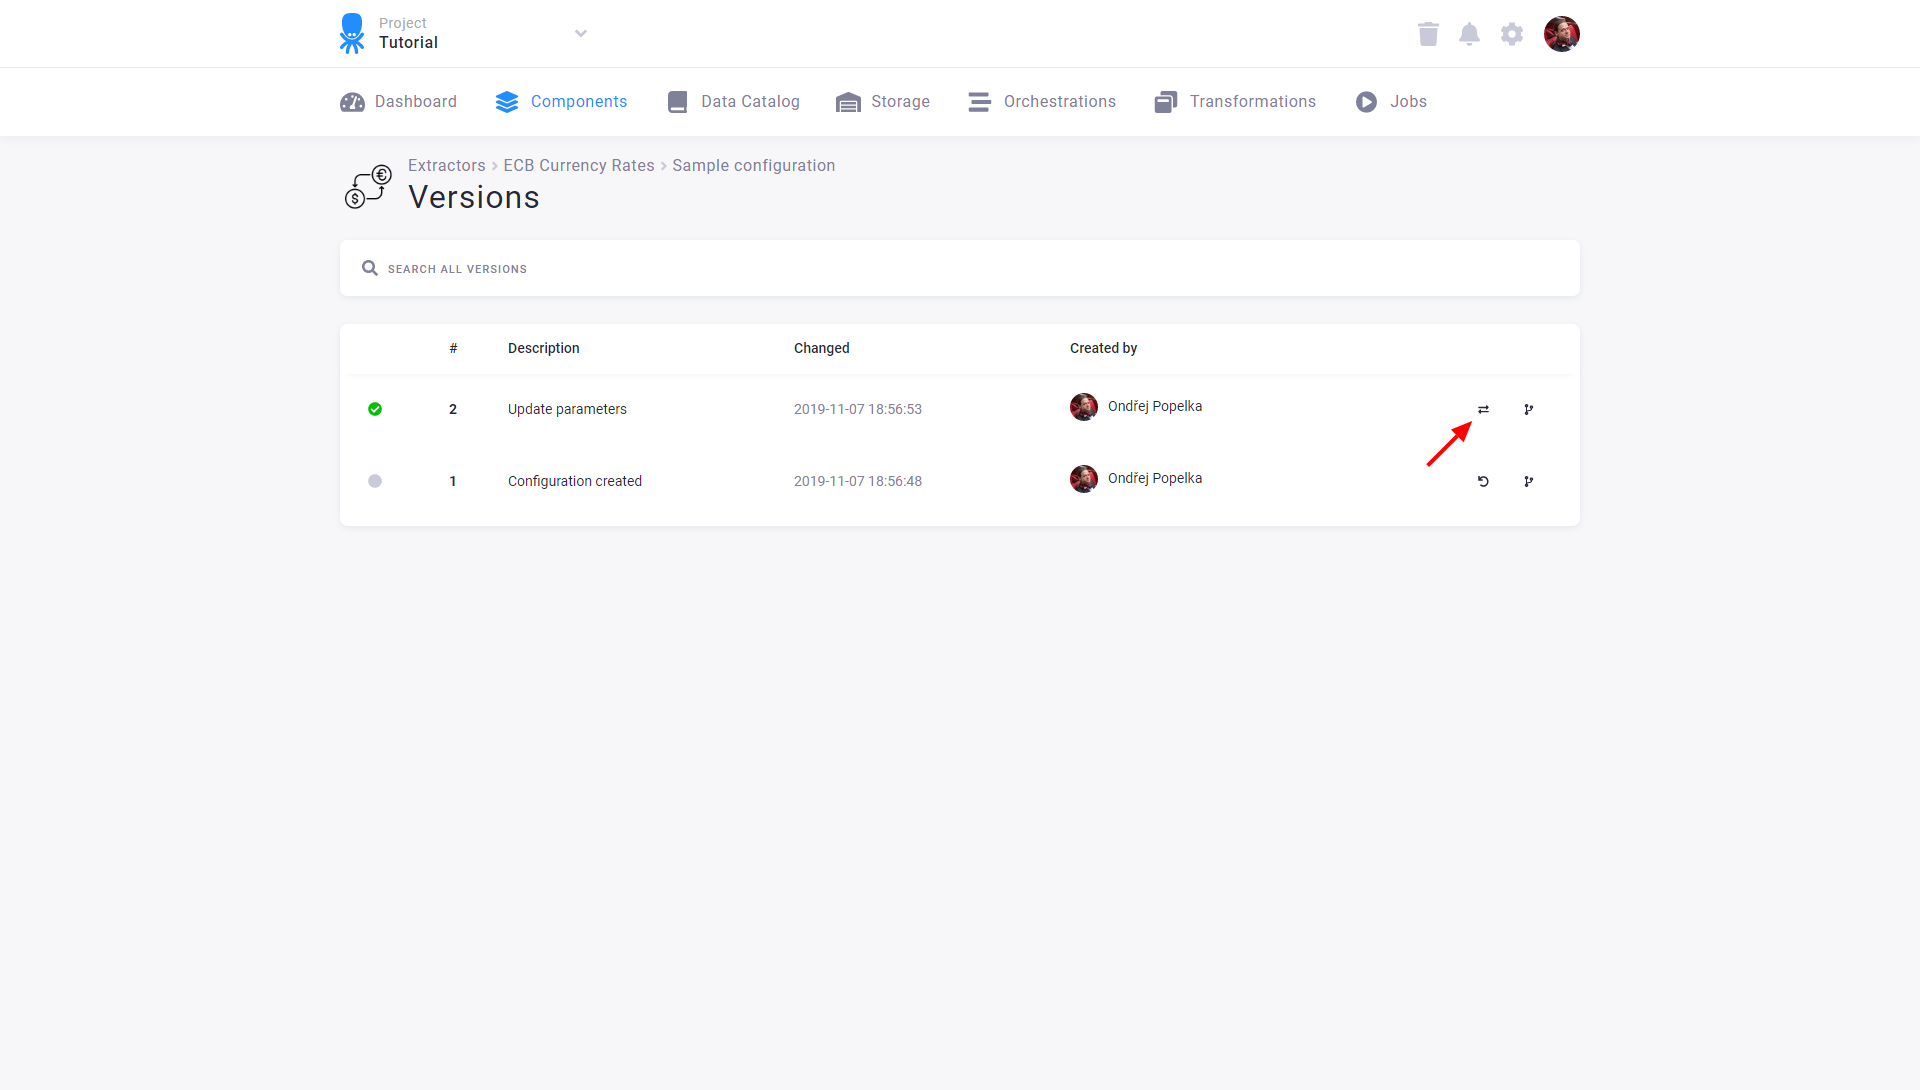This screenshot has height=1090, width=1920.
Task: Click the search magnifier icon
Action: coord(370,268)
